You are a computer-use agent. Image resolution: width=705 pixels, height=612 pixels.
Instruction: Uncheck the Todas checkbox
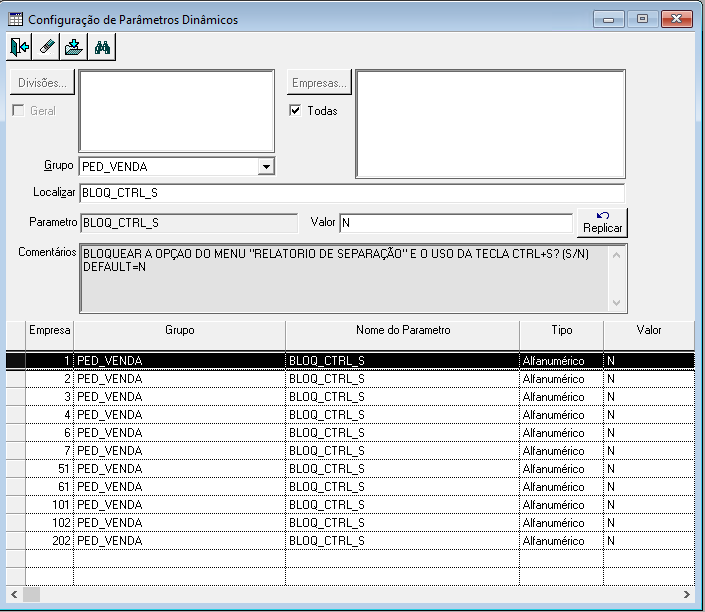click(x=295, y=110)
